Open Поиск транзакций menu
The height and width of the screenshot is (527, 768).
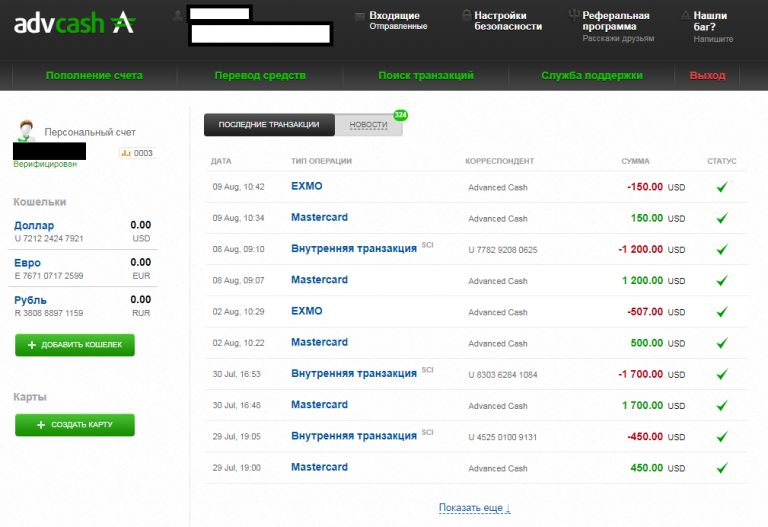tap(426, 75)
